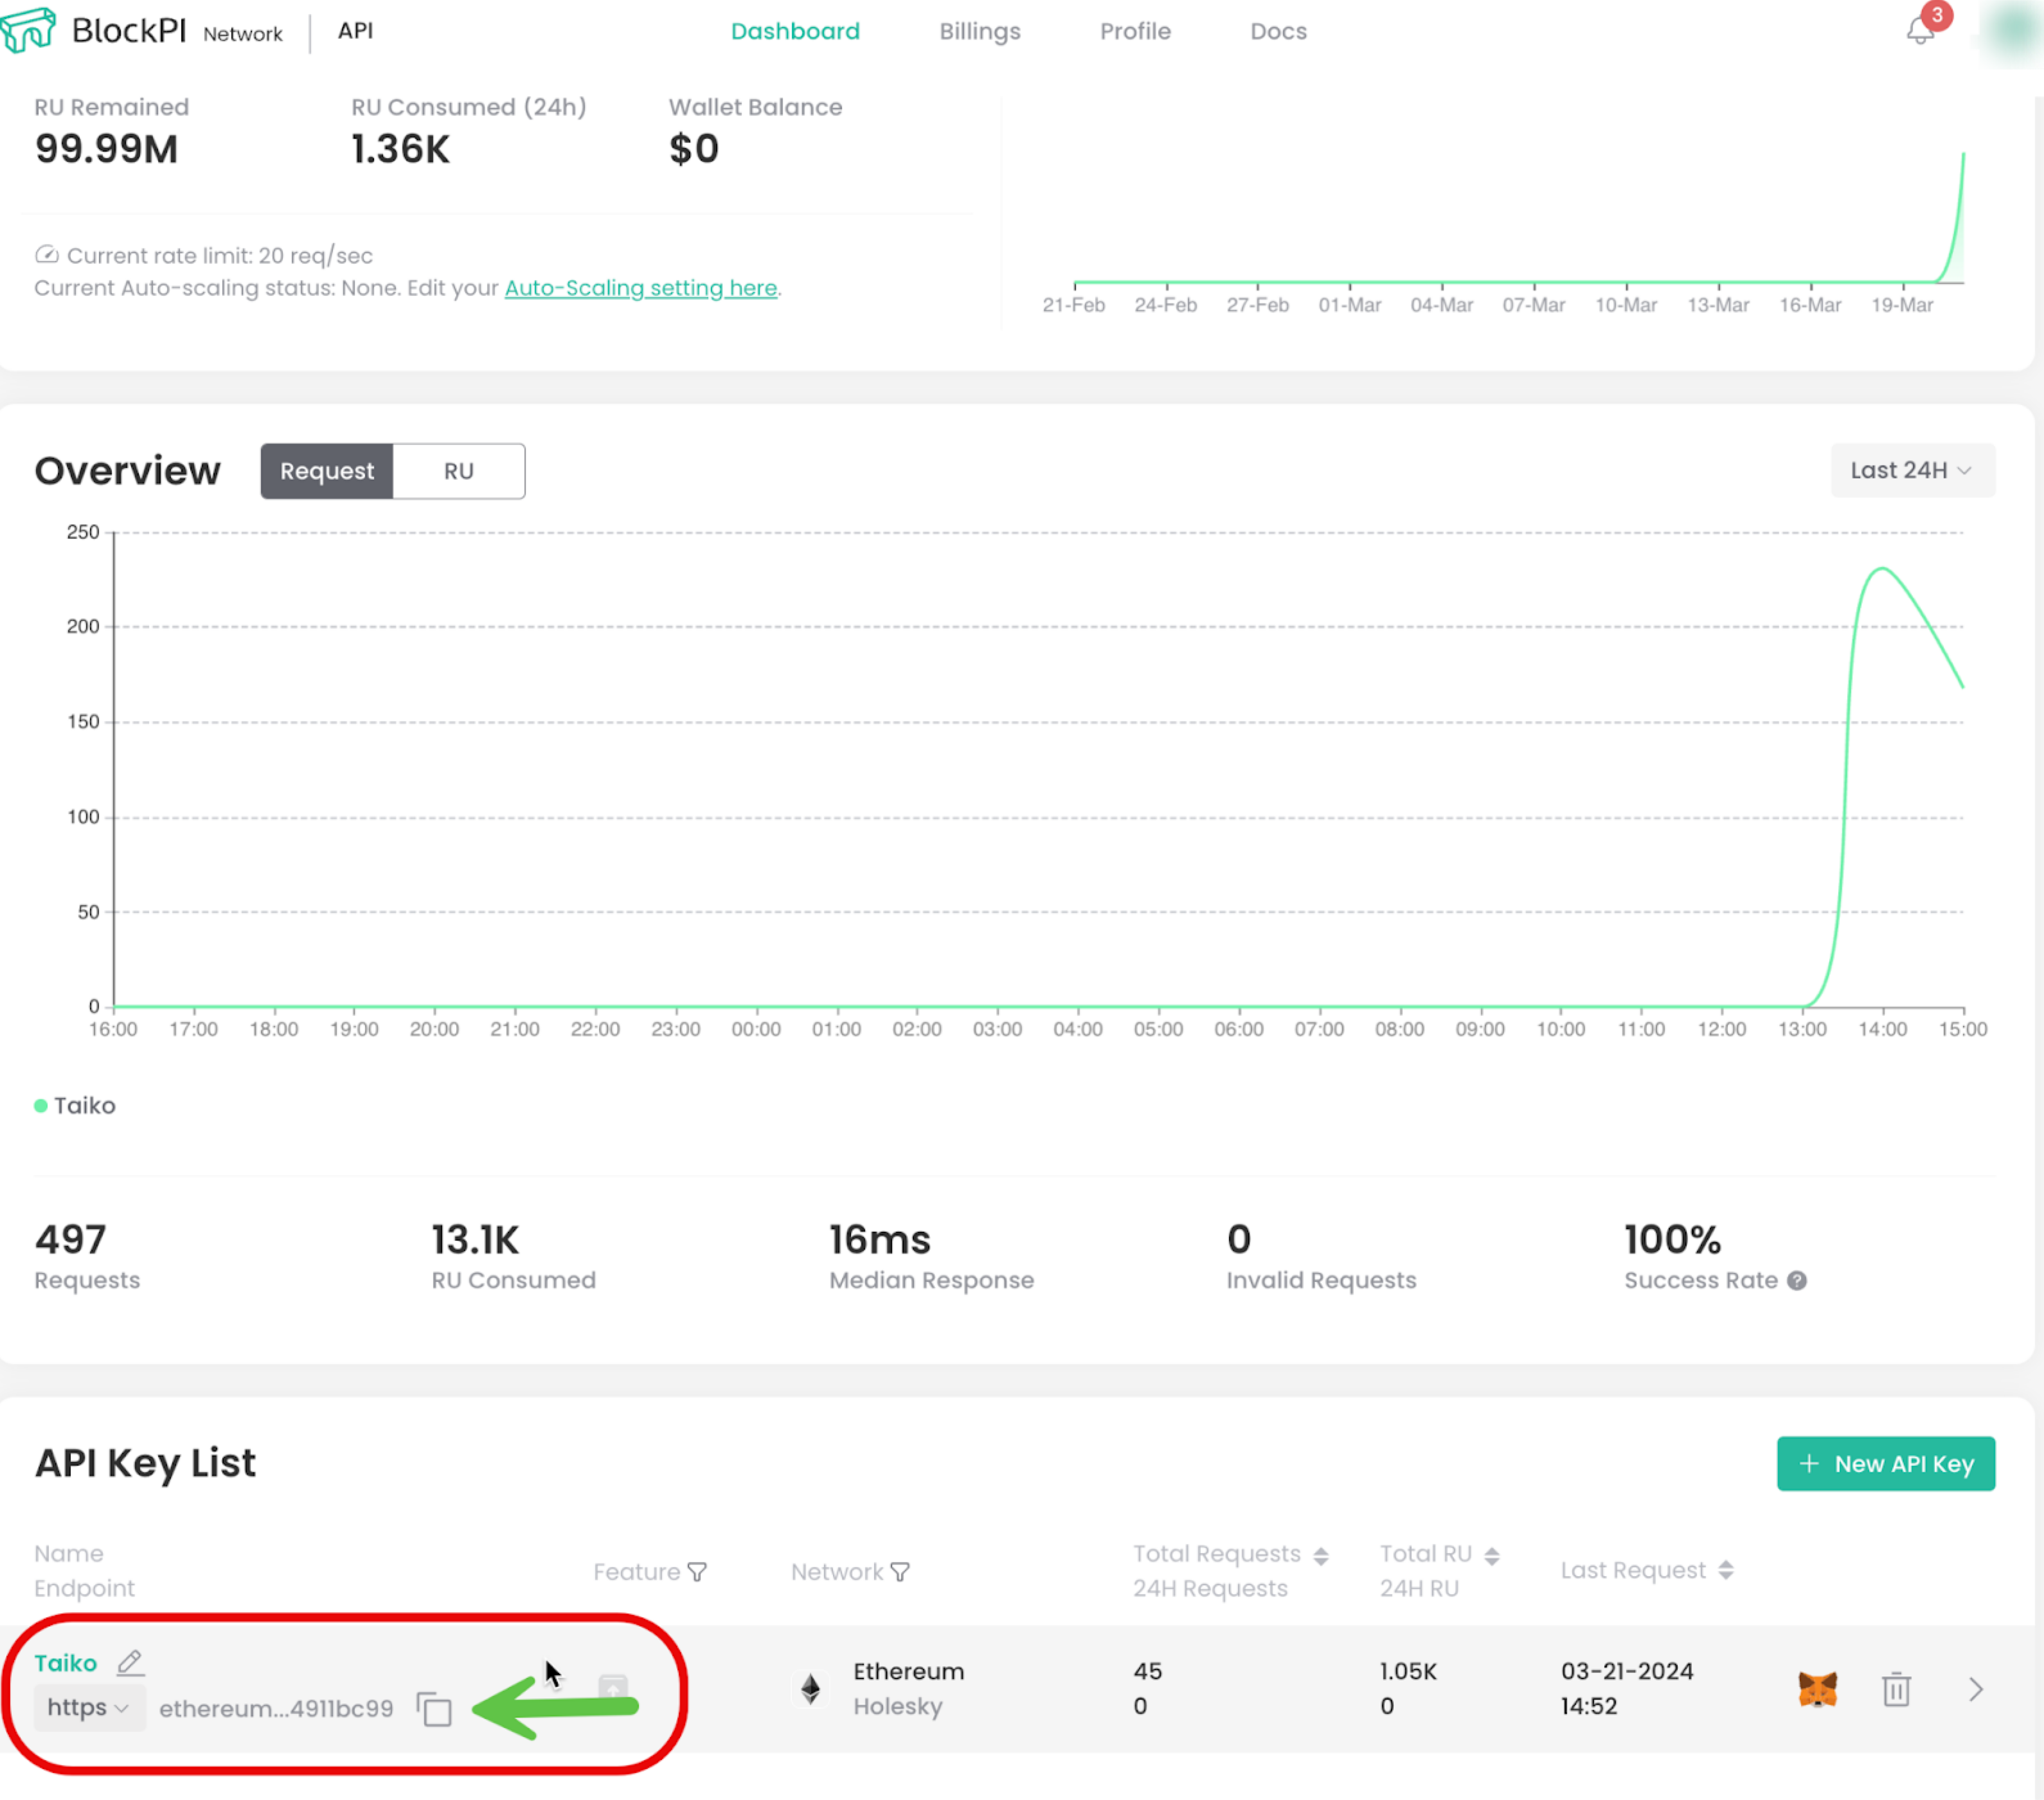Open notifications bell icon
Image resolution: width=2044 pixels, height=1800 pixels.
1920,31
